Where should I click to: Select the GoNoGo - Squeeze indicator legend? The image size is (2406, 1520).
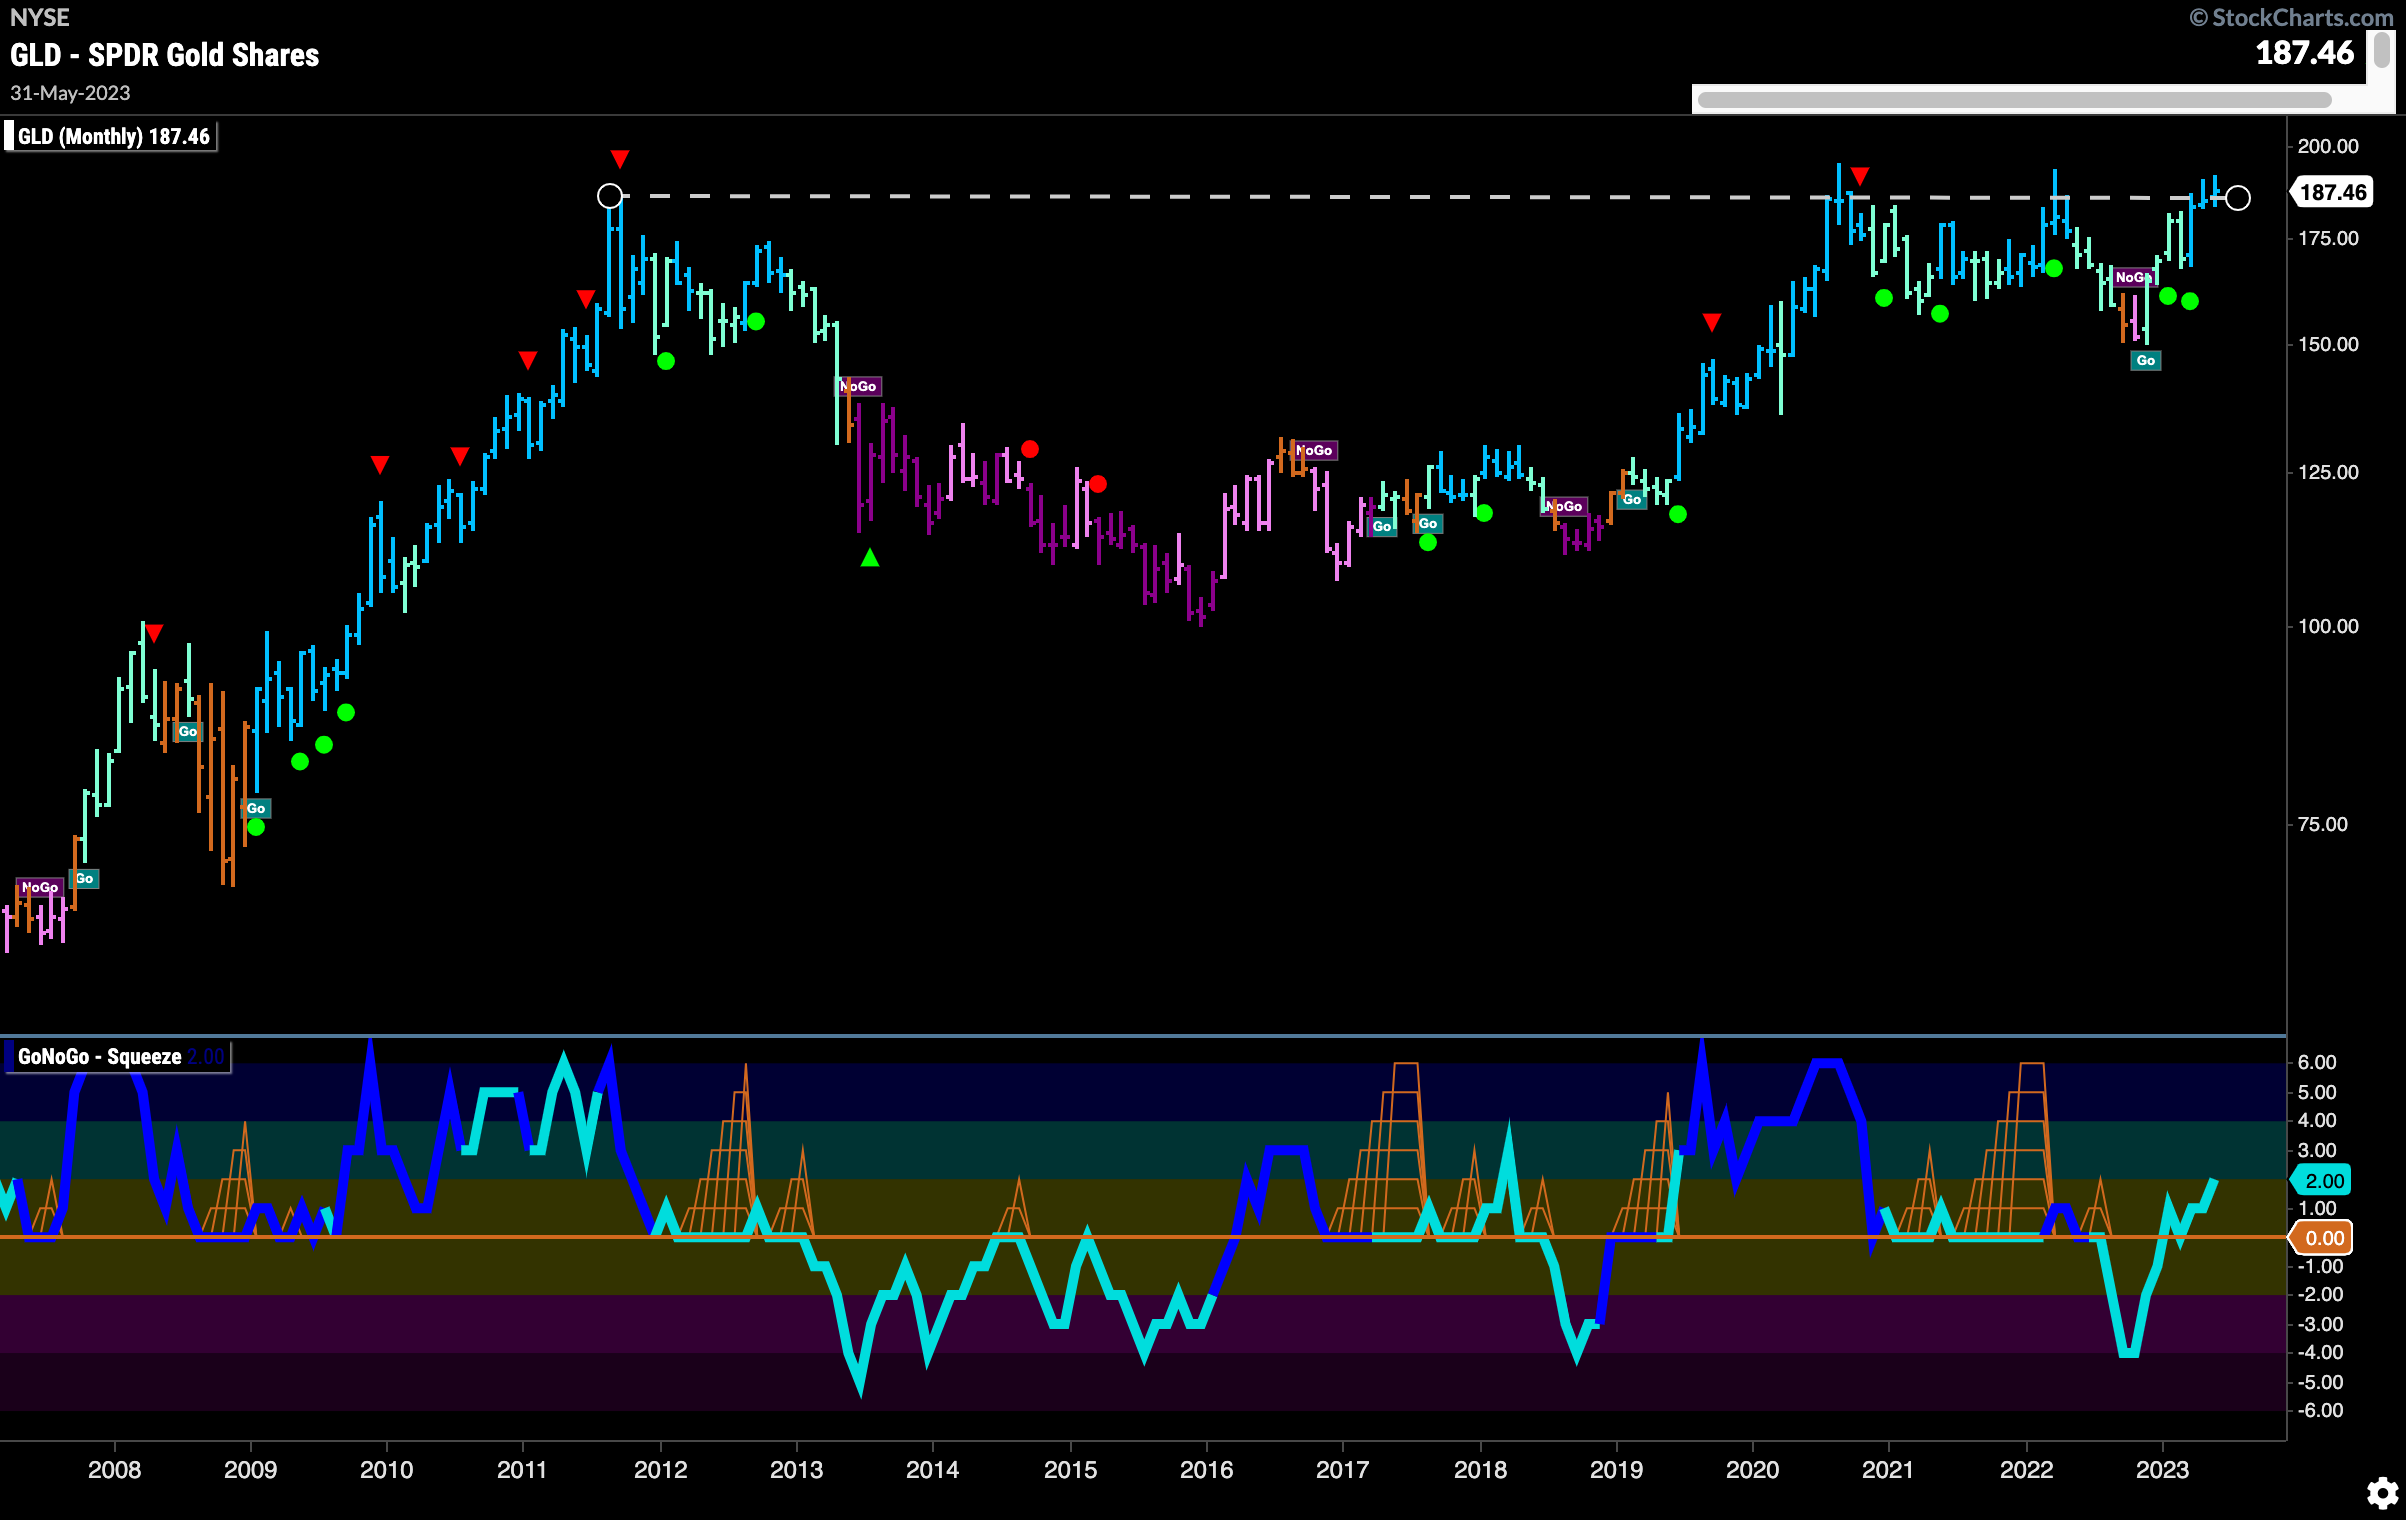coord(117,1057)
